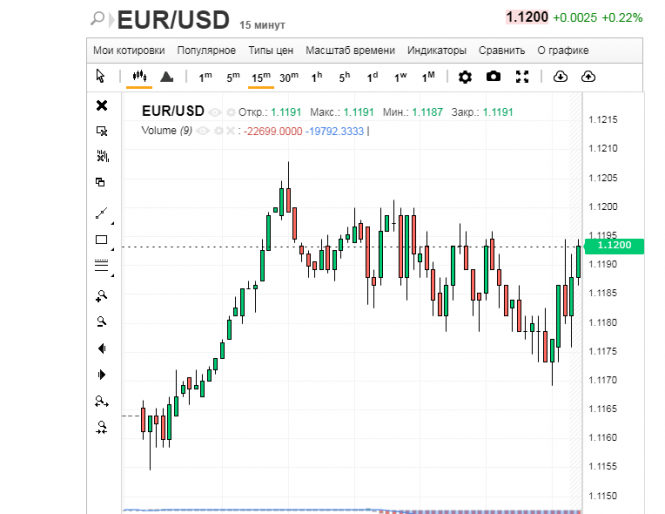The width and height of the screenshot is (665, 514).
Task: Expand the rectangle shape tool options
Action: (x=113, y=248)
